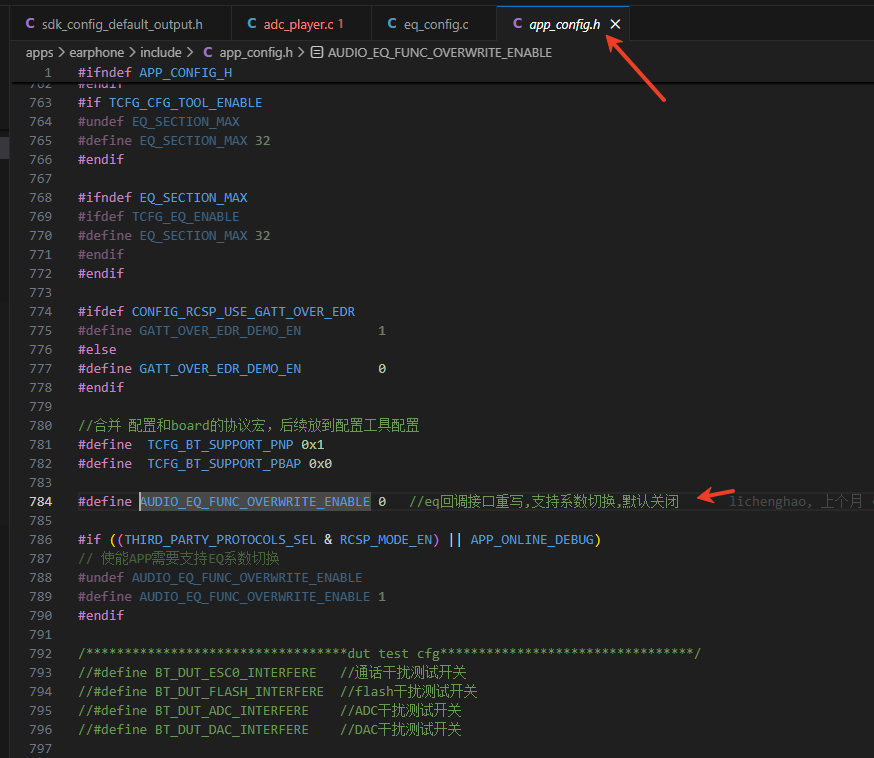Switch to the sdk_config_default_output.h tab

coord(120,24)
